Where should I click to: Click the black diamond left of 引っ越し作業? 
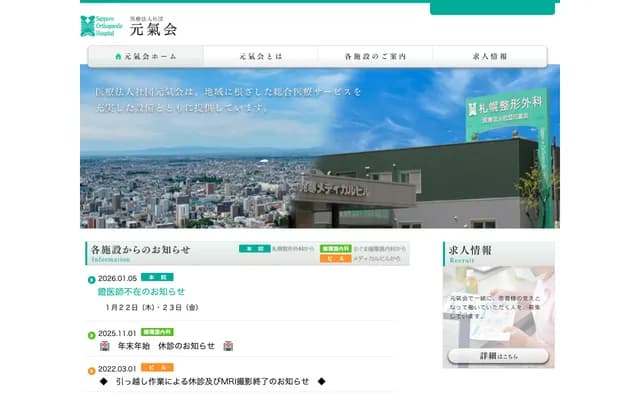pyautogui.click(x=104, y=382)
